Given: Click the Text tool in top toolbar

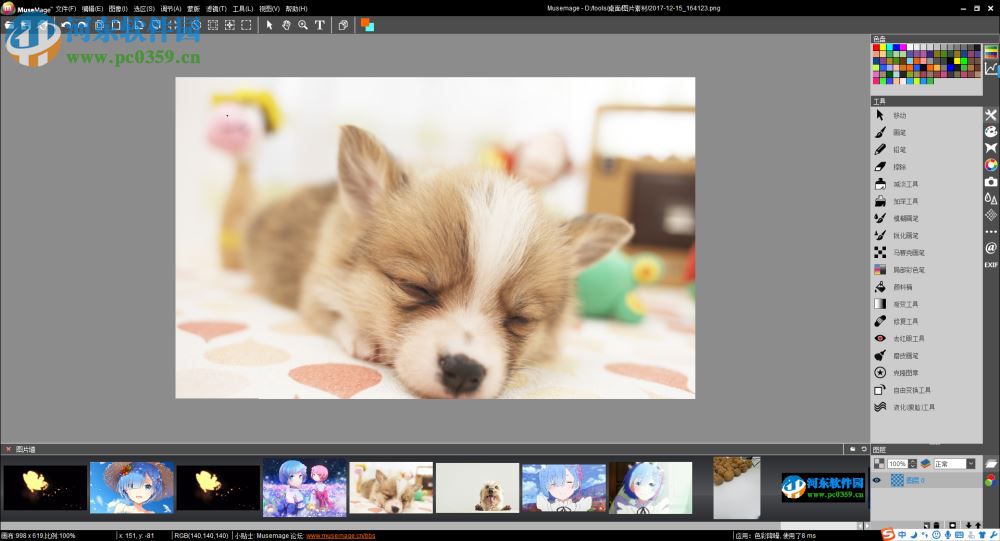Looking at the screenshot, I should pyautogui.click(x=320, y=25).
